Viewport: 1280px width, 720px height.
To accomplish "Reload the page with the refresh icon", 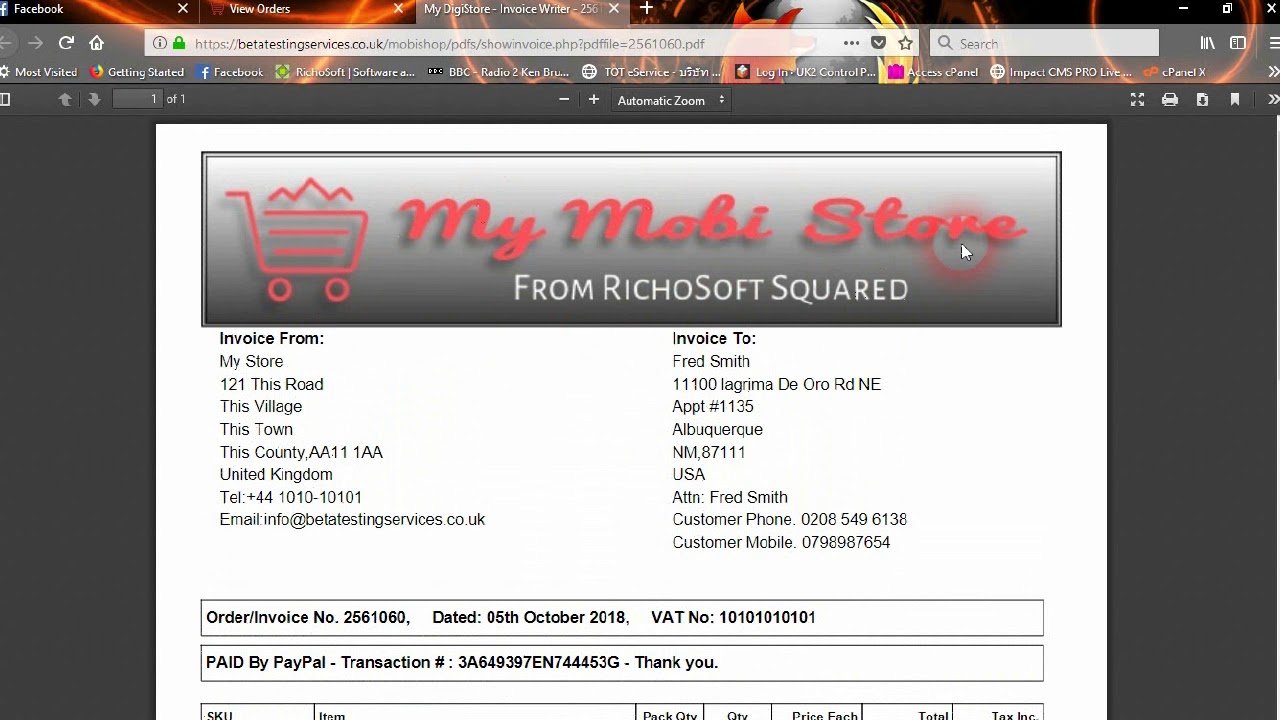I will point(66,43).
